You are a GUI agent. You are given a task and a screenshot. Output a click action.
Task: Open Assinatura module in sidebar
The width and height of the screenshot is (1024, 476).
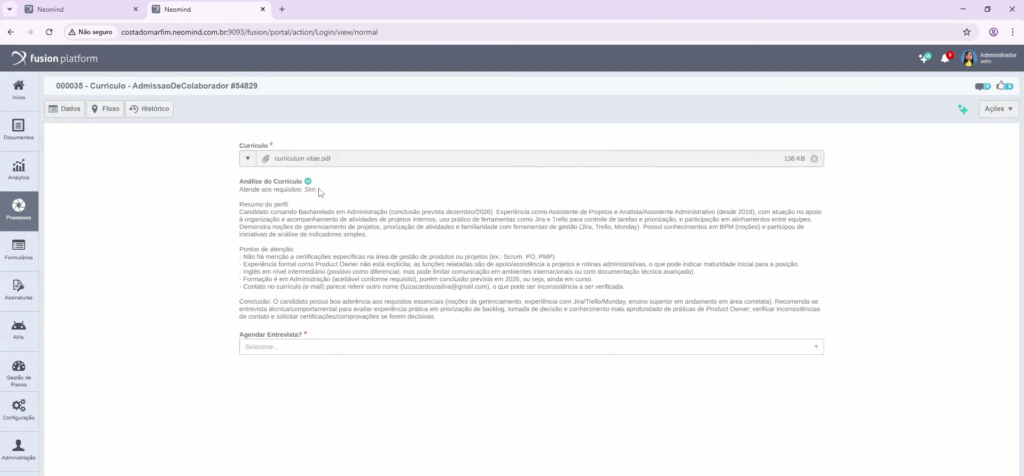pyautogui.click(x=18, y=289)
